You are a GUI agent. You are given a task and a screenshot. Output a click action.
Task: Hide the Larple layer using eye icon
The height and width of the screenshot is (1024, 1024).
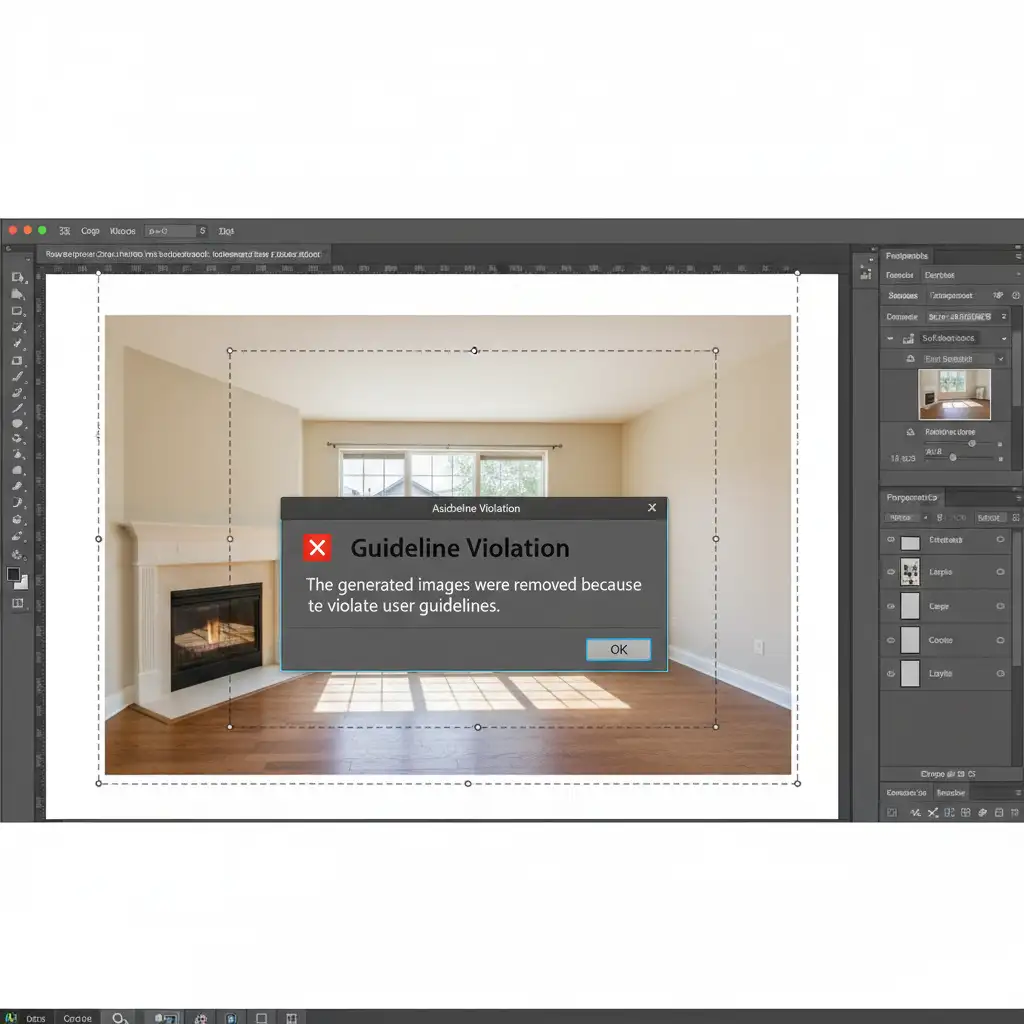889,573
